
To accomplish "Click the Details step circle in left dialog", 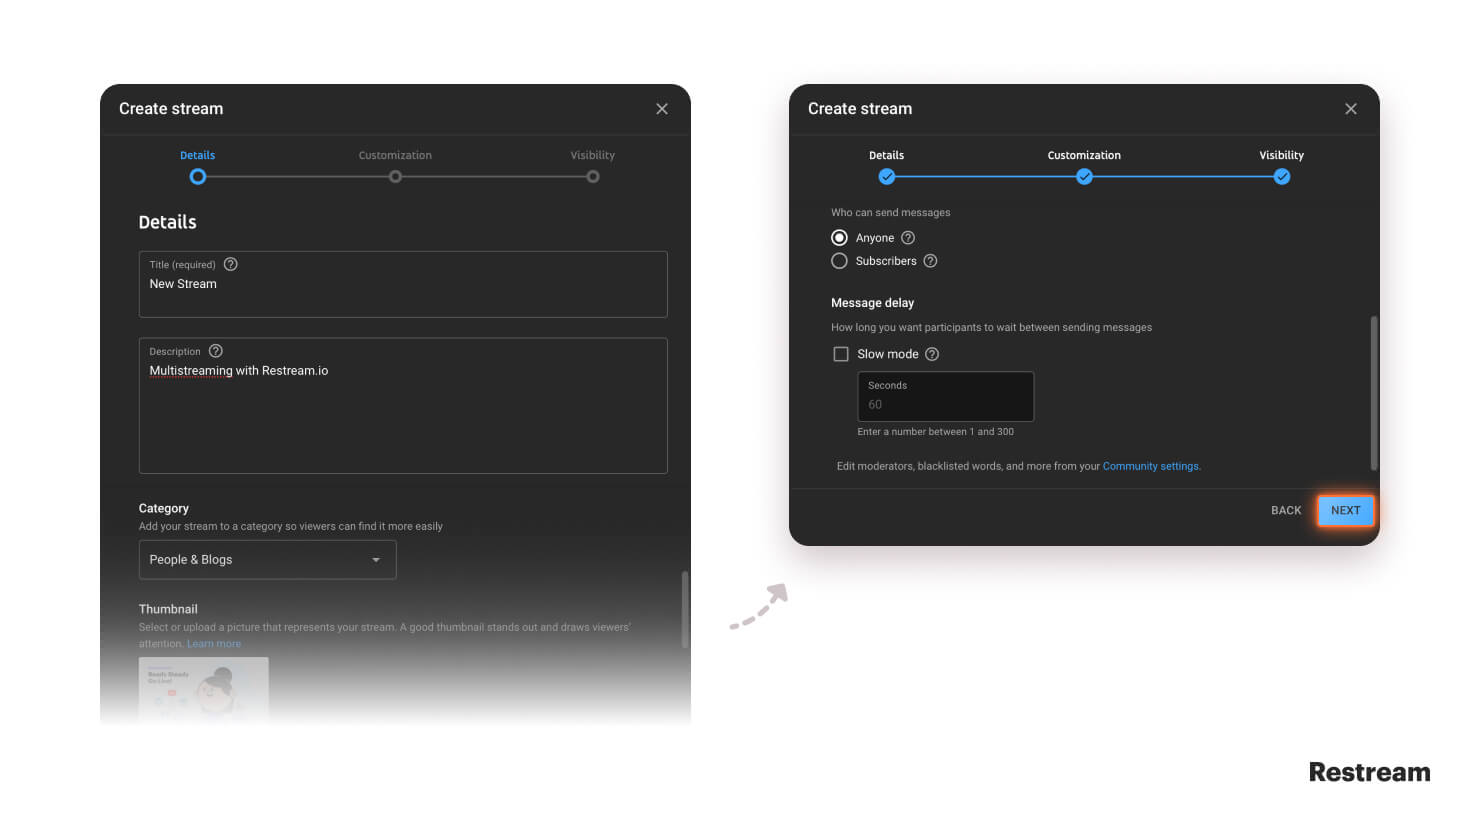I will [198, 177].
